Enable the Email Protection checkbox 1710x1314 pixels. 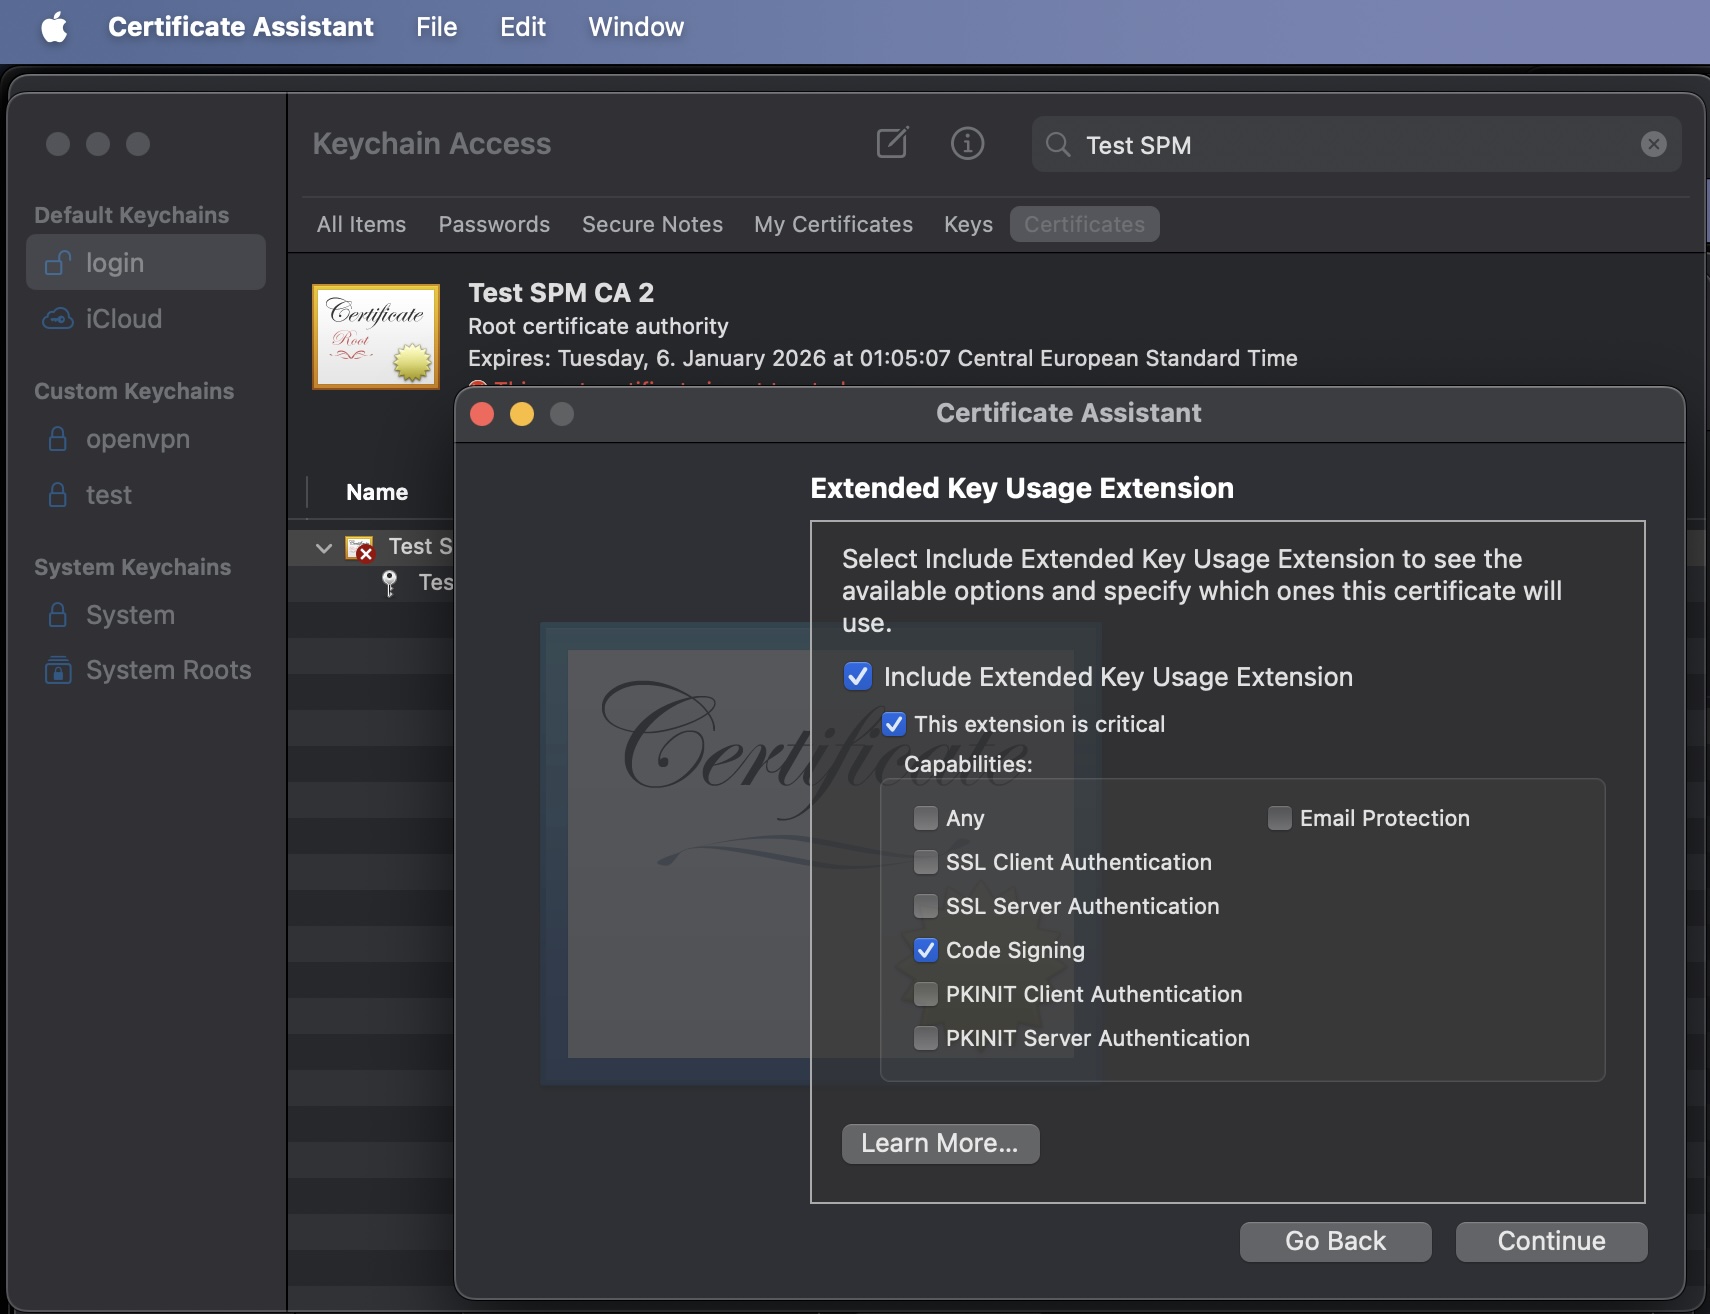1280,818
